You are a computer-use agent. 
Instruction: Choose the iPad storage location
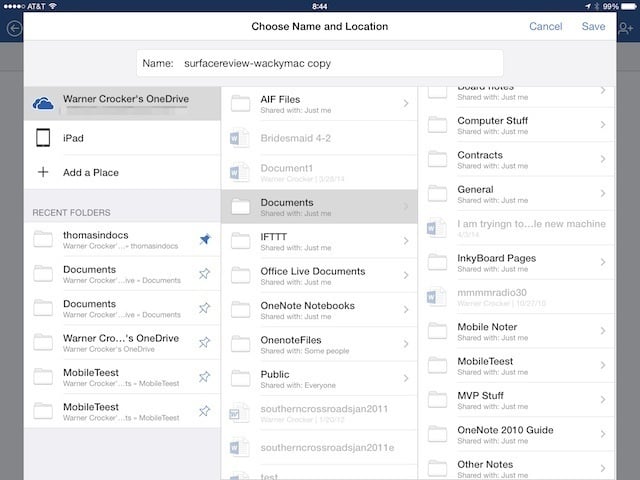(x=122, y=138)
